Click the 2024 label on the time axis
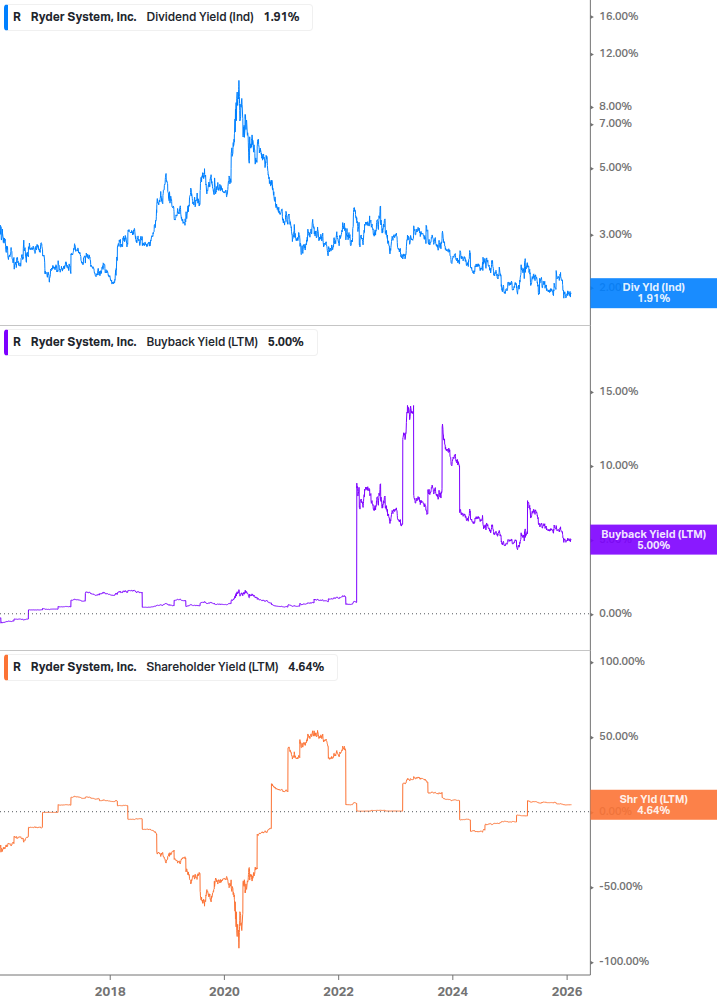Image resolution: width=717 pixels, height=1005 pixels. tap(452, 992)
